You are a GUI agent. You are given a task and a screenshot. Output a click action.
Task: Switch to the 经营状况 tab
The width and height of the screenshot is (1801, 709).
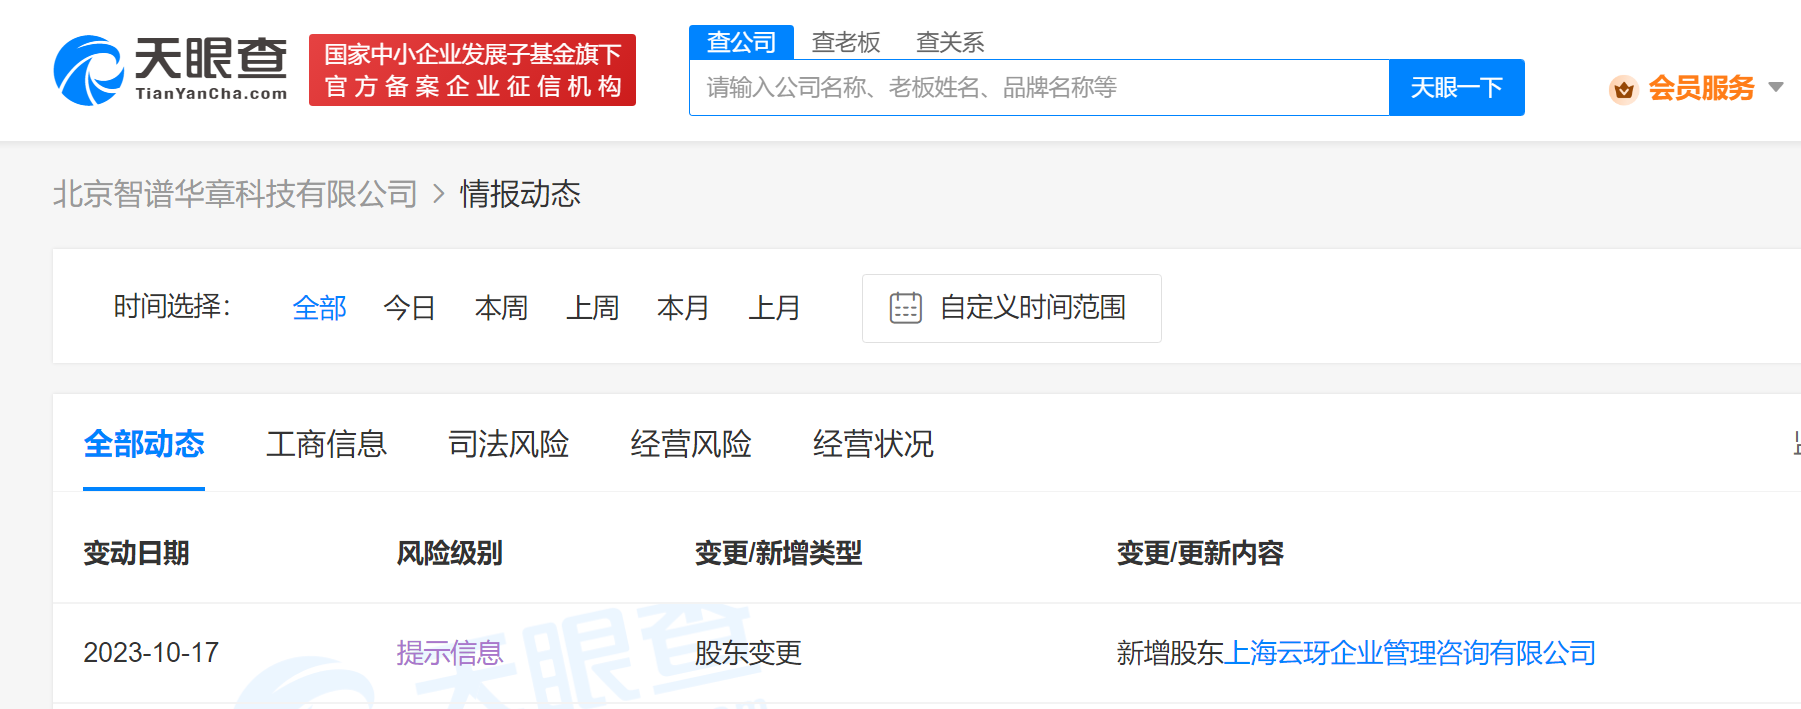(x=873, y=444)
